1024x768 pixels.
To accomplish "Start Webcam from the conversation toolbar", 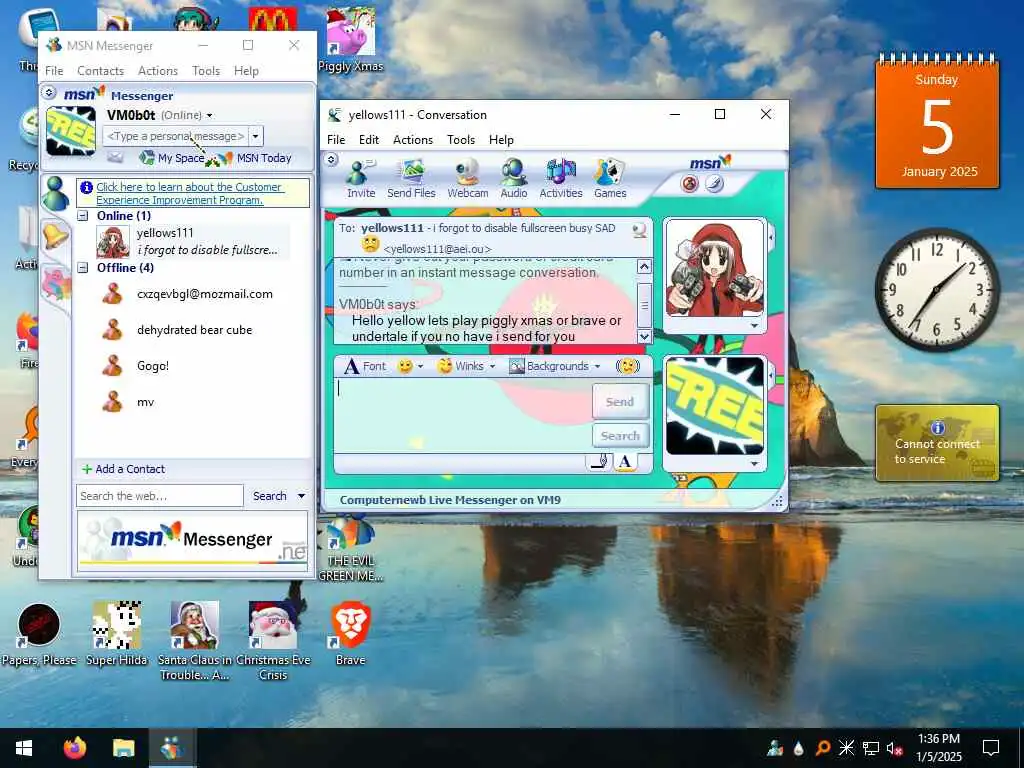I will [x=468, y=178].
